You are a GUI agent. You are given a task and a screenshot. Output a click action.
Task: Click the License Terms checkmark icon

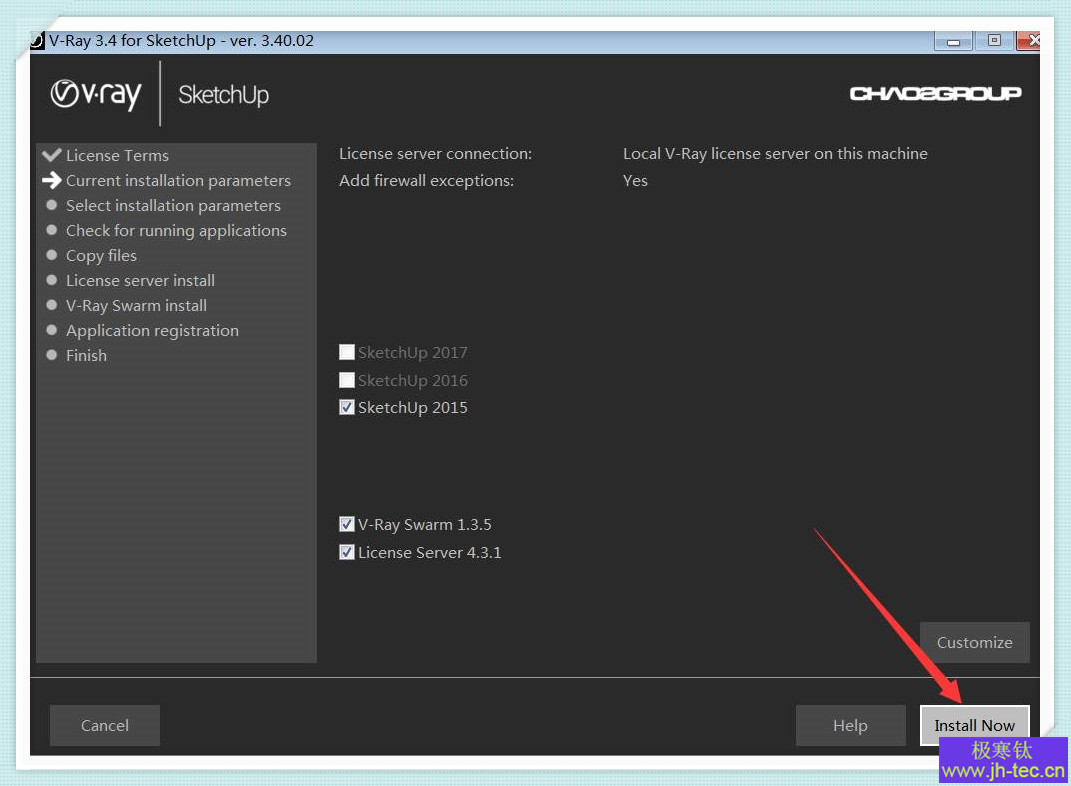tap(52, 155)
